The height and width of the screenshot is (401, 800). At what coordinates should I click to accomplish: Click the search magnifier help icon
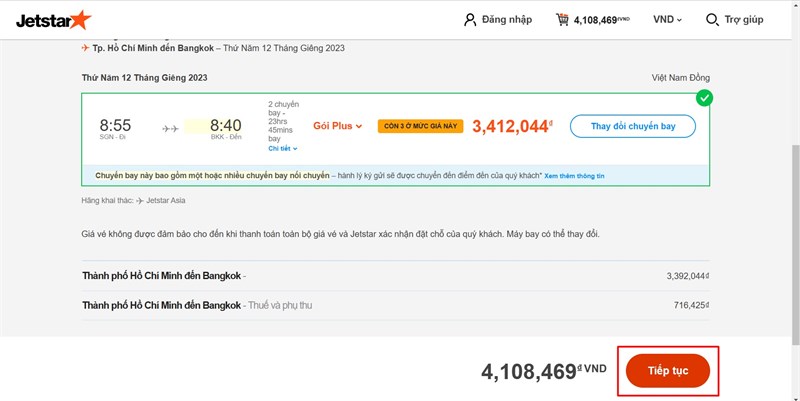[x=712, y=19]
